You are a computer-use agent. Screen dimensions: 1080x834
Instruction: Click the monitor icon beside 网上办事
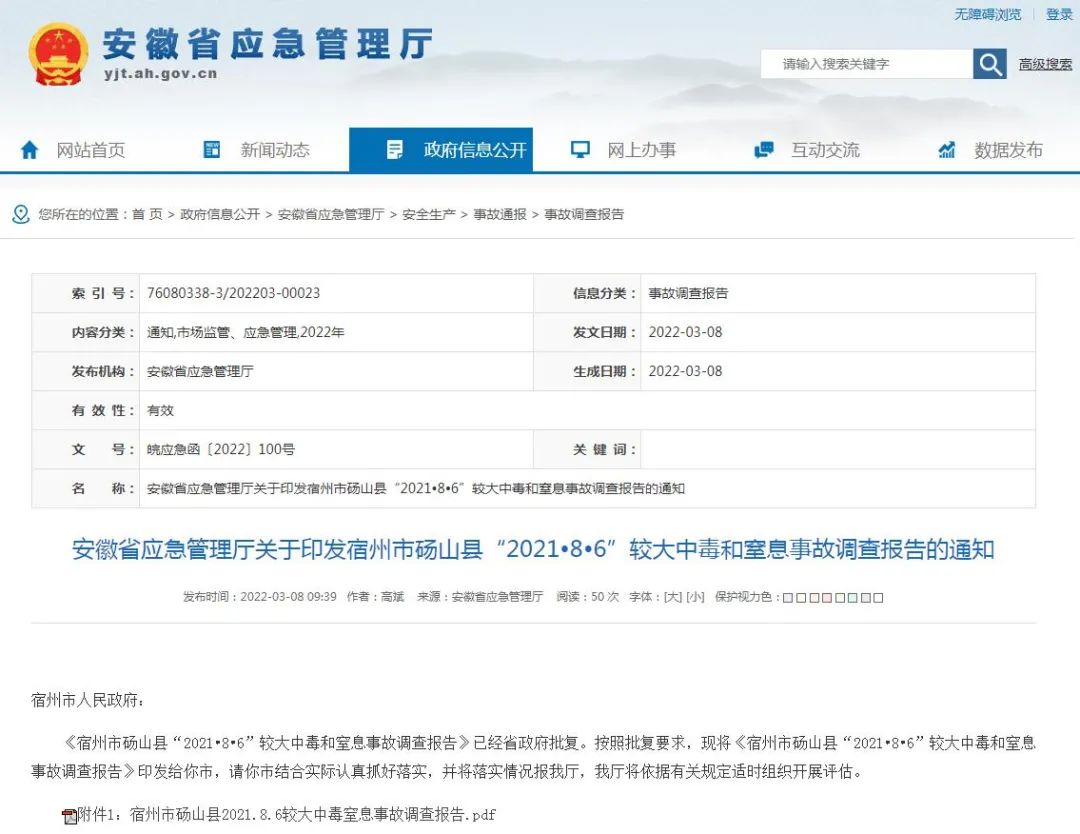pyautogui.click(x=581, y=149)
